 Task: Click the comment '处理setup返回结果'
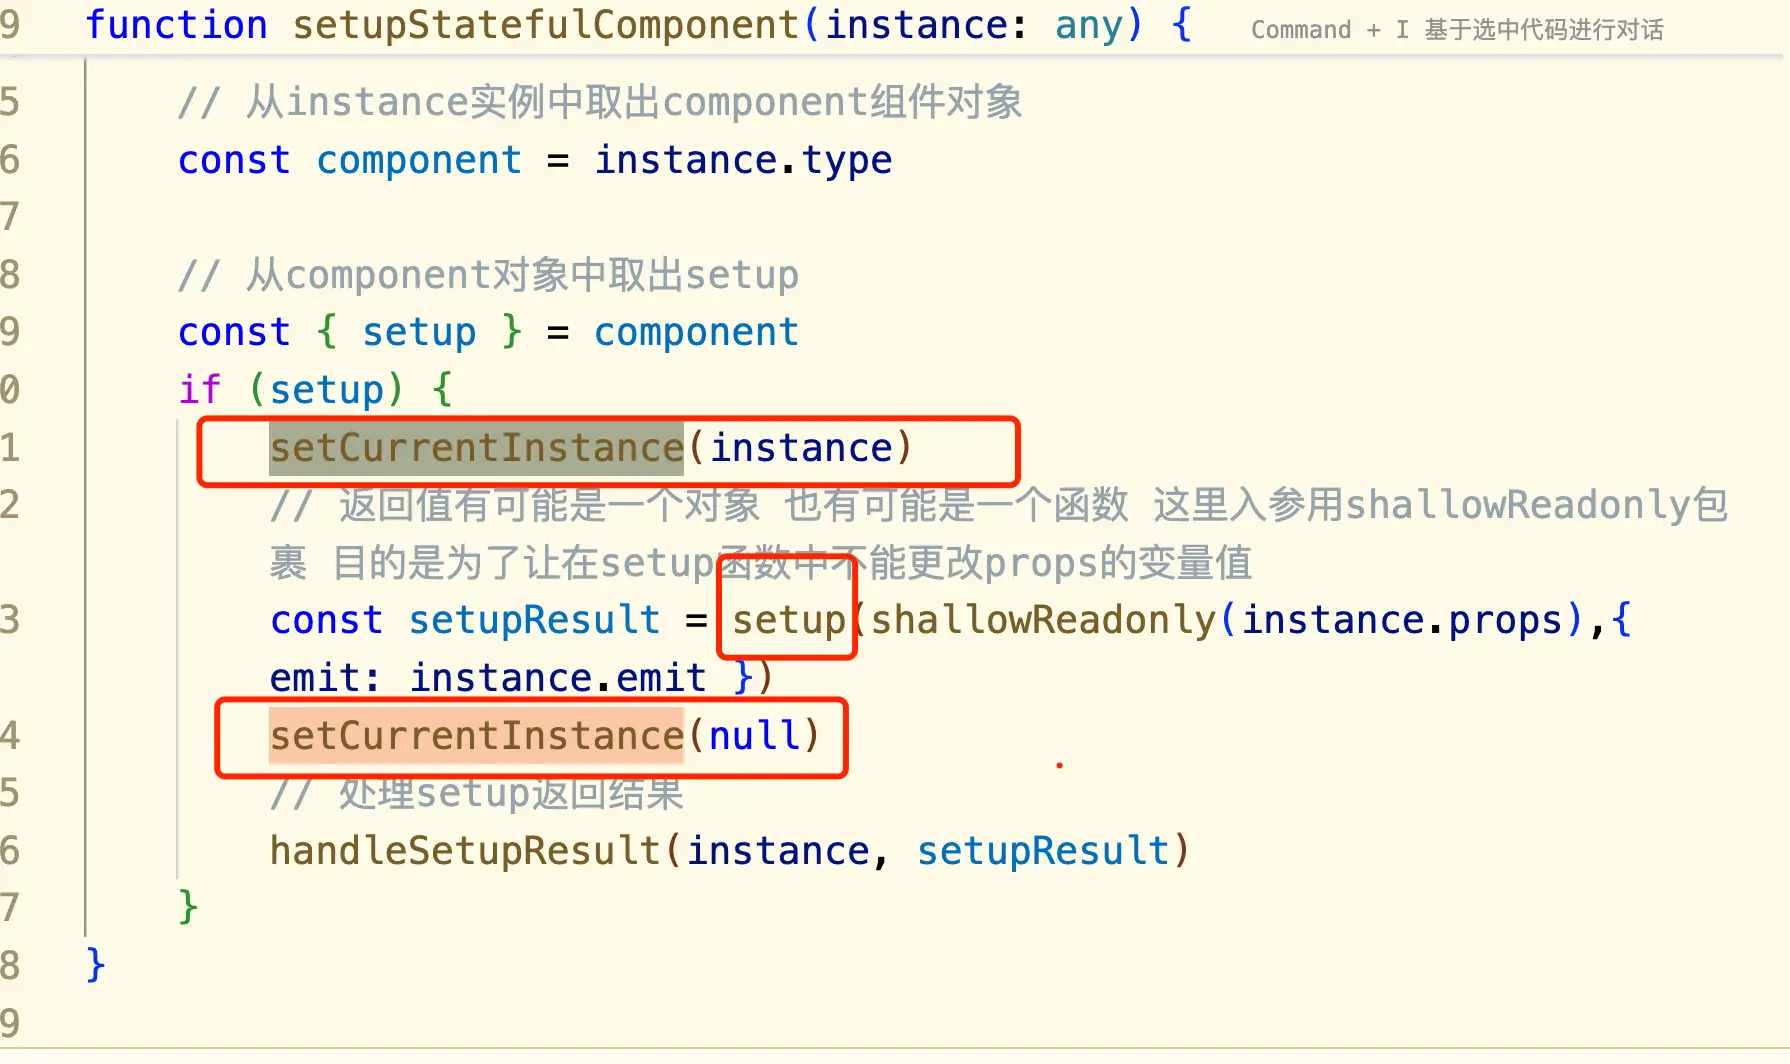click(477, 794)
